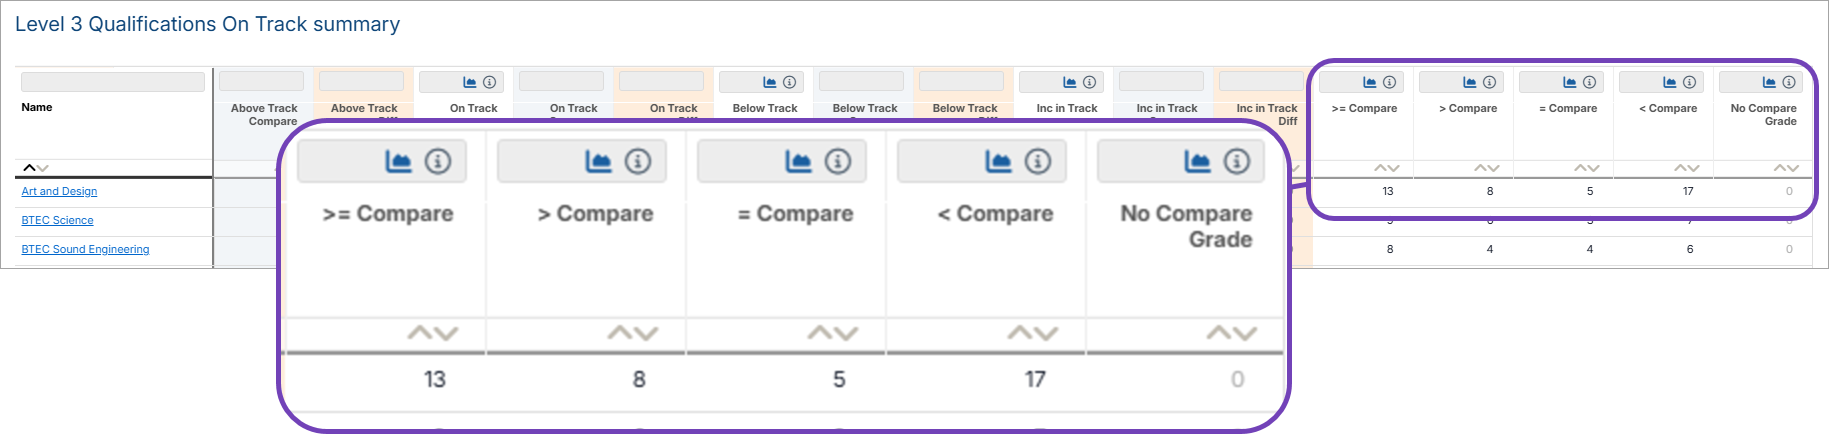Click the Below Track header label in the table

(x=765, y=108)
